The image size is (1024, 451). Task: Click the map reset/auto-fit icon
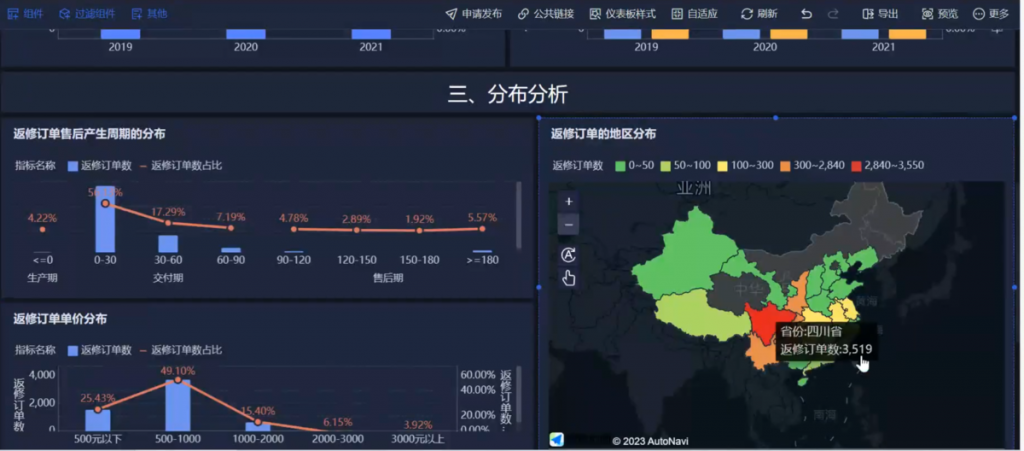pyautogui.click(x=568, y=255)
